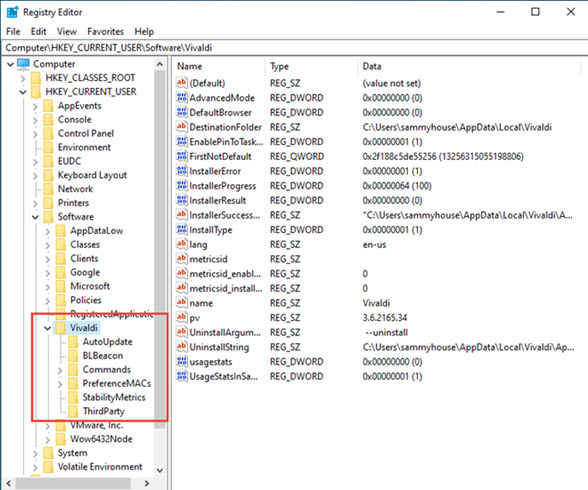Viewport: 588px width, 490px height.
Task: Click tree pane scroll up arrow
Action: [160, 64]
